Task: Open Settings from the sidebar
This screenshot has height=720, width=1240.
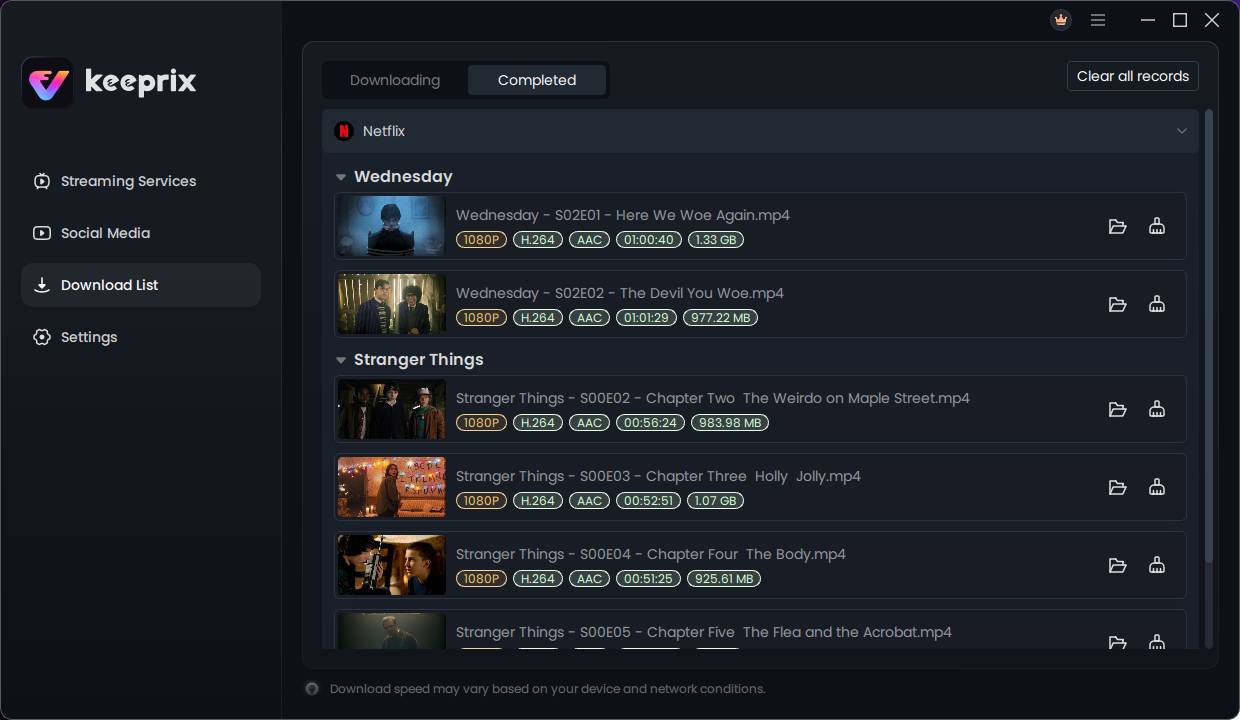Action: pyautogui.click(x=141, y=337)
